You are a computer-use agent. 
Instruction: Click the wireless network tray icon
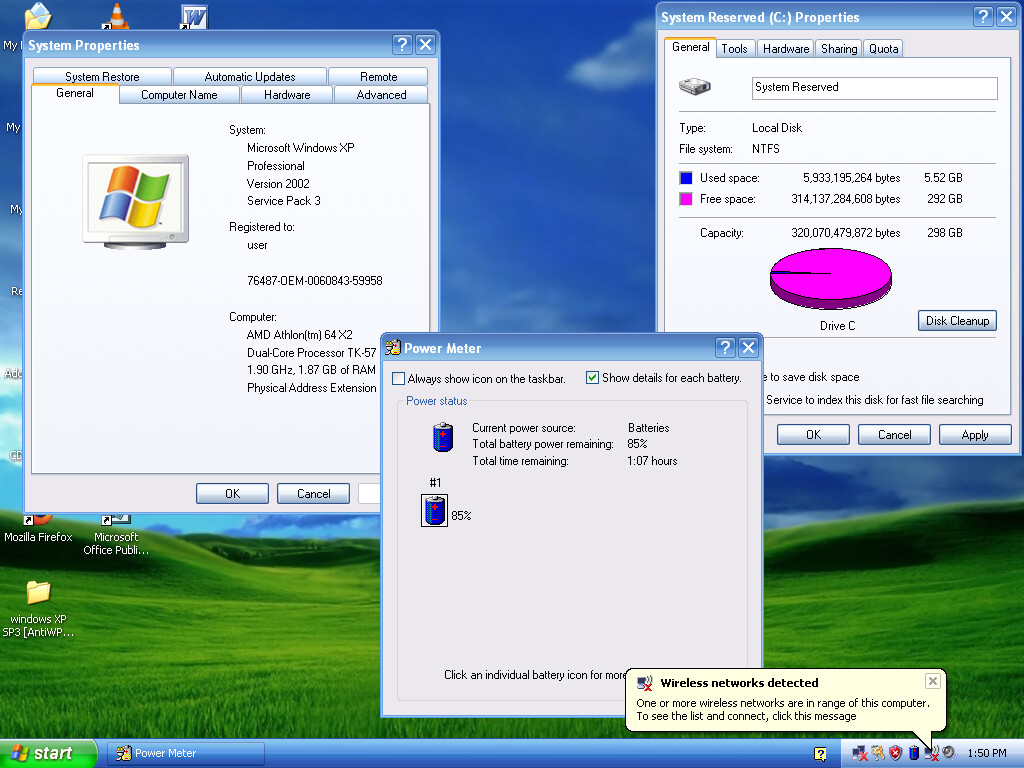coord(932,753)
